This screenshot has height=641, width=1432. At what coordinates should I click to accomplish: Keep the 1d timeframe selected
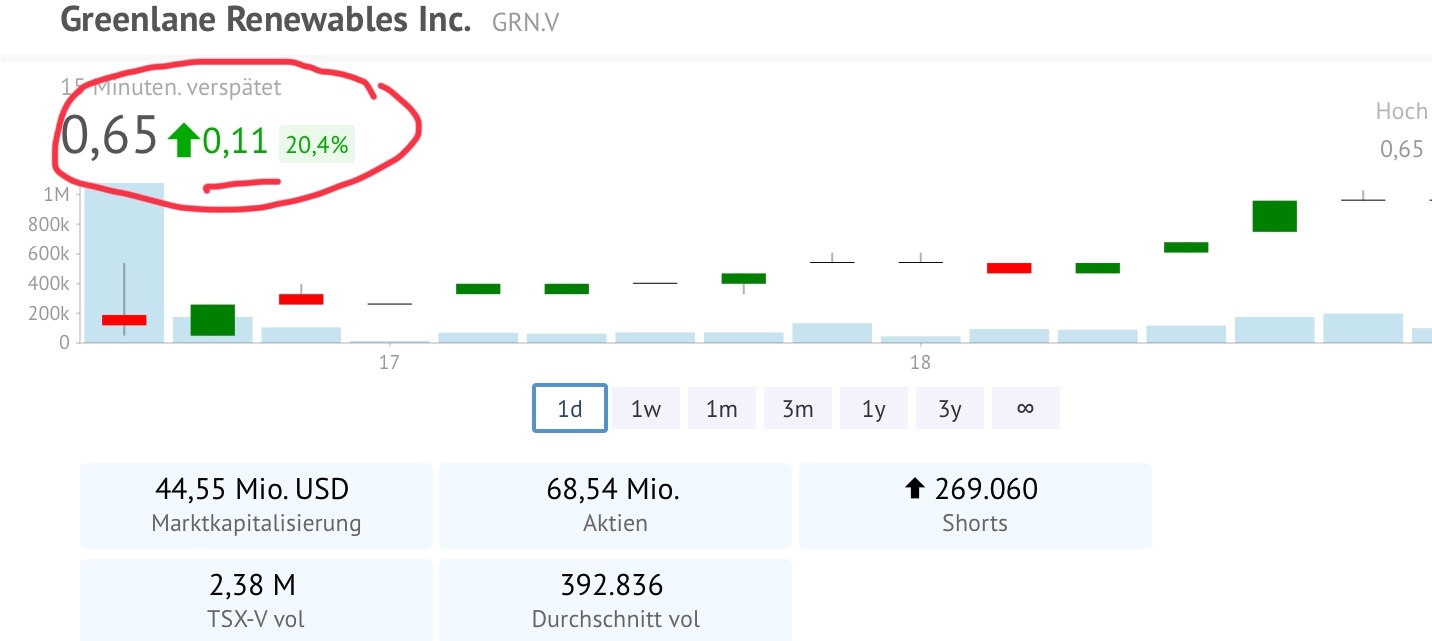[x=569, y=407]
